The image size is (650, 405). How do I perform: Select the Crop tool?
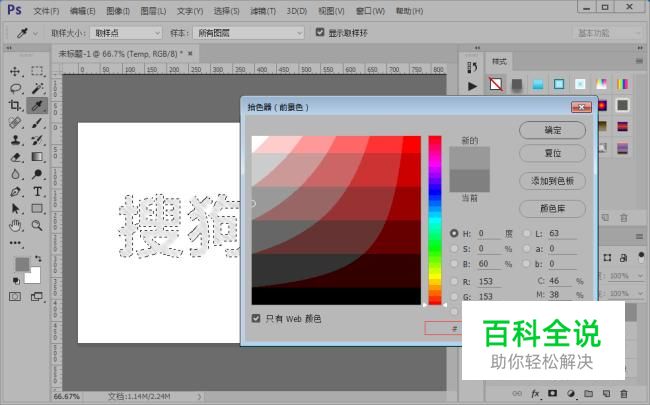[x=15, y=105]
